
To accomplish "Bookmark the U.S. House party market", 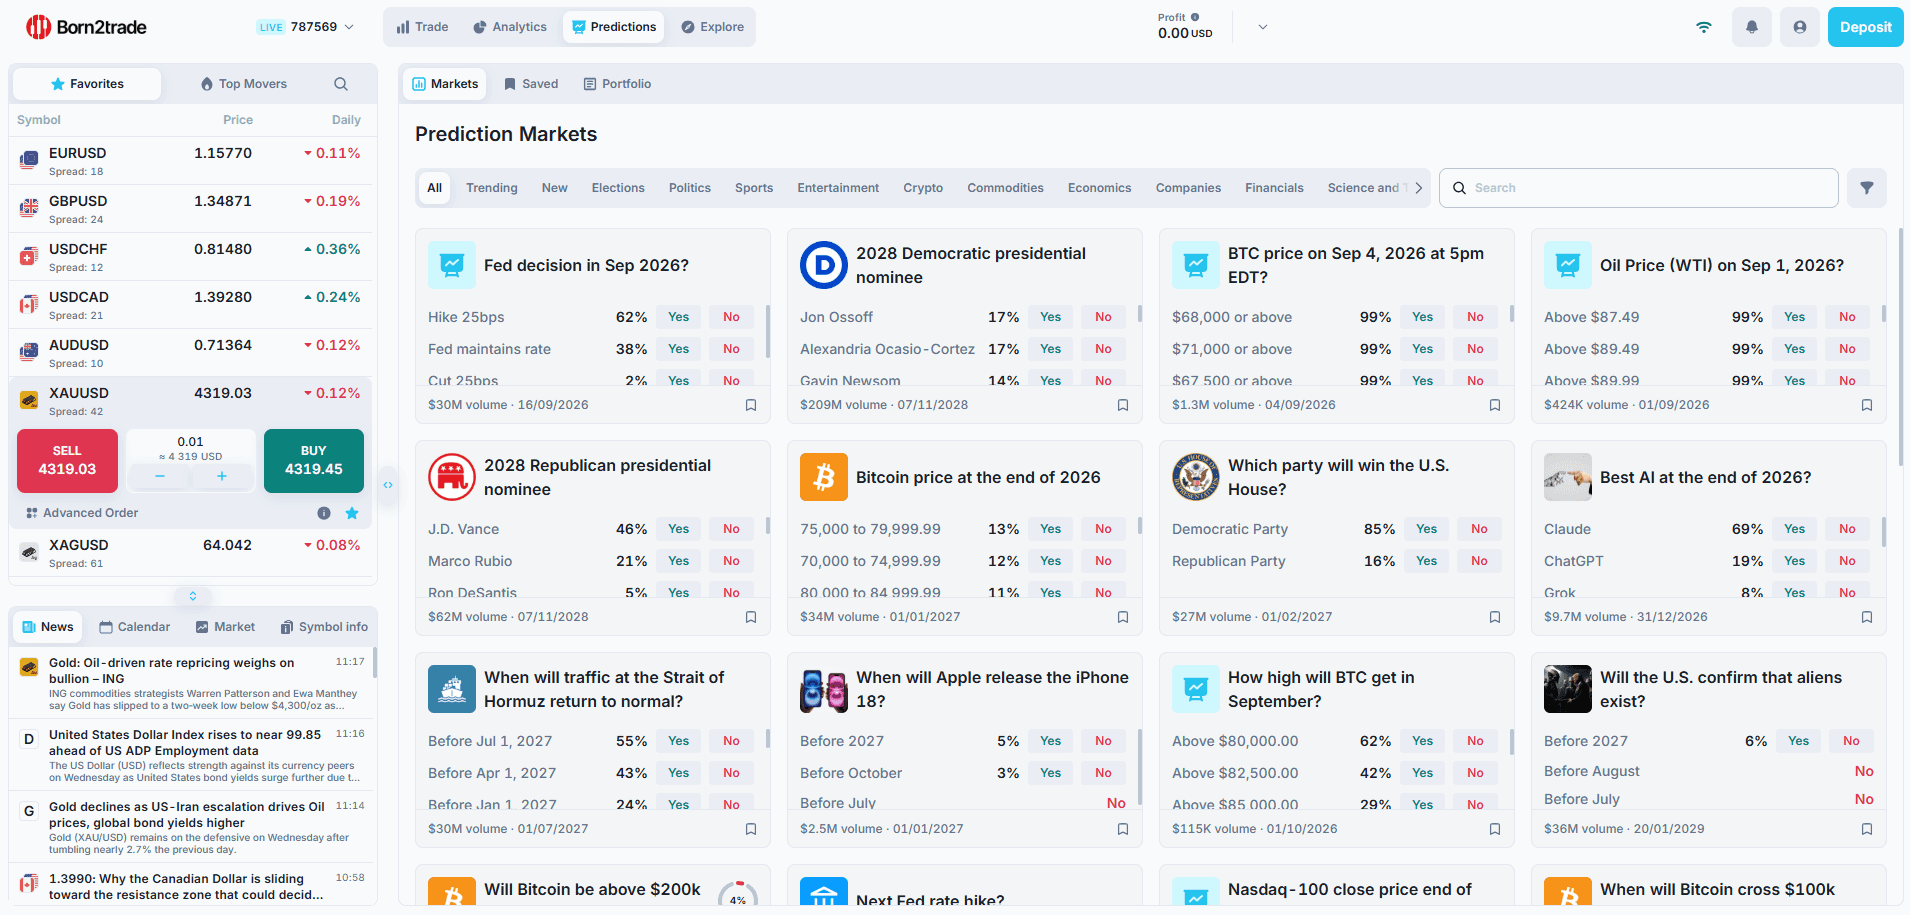I will pyautogui.click(x=1495, y=617).
